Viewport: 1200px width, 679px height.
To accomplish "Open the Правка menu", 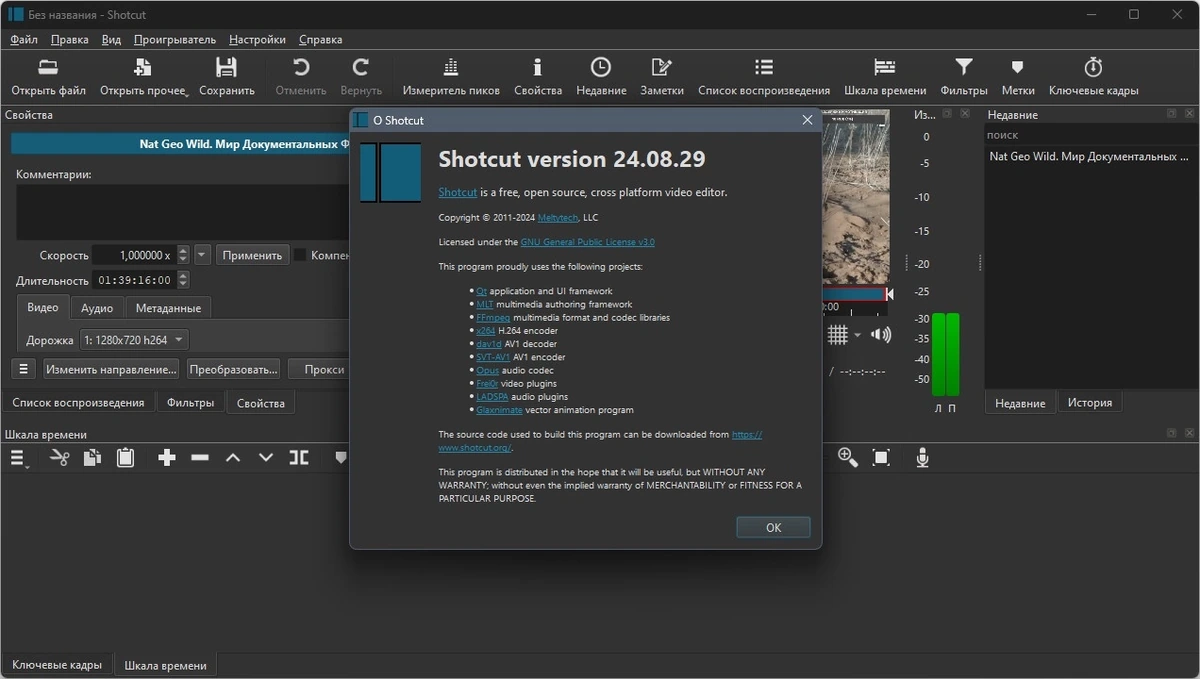I will click(70, 40).
